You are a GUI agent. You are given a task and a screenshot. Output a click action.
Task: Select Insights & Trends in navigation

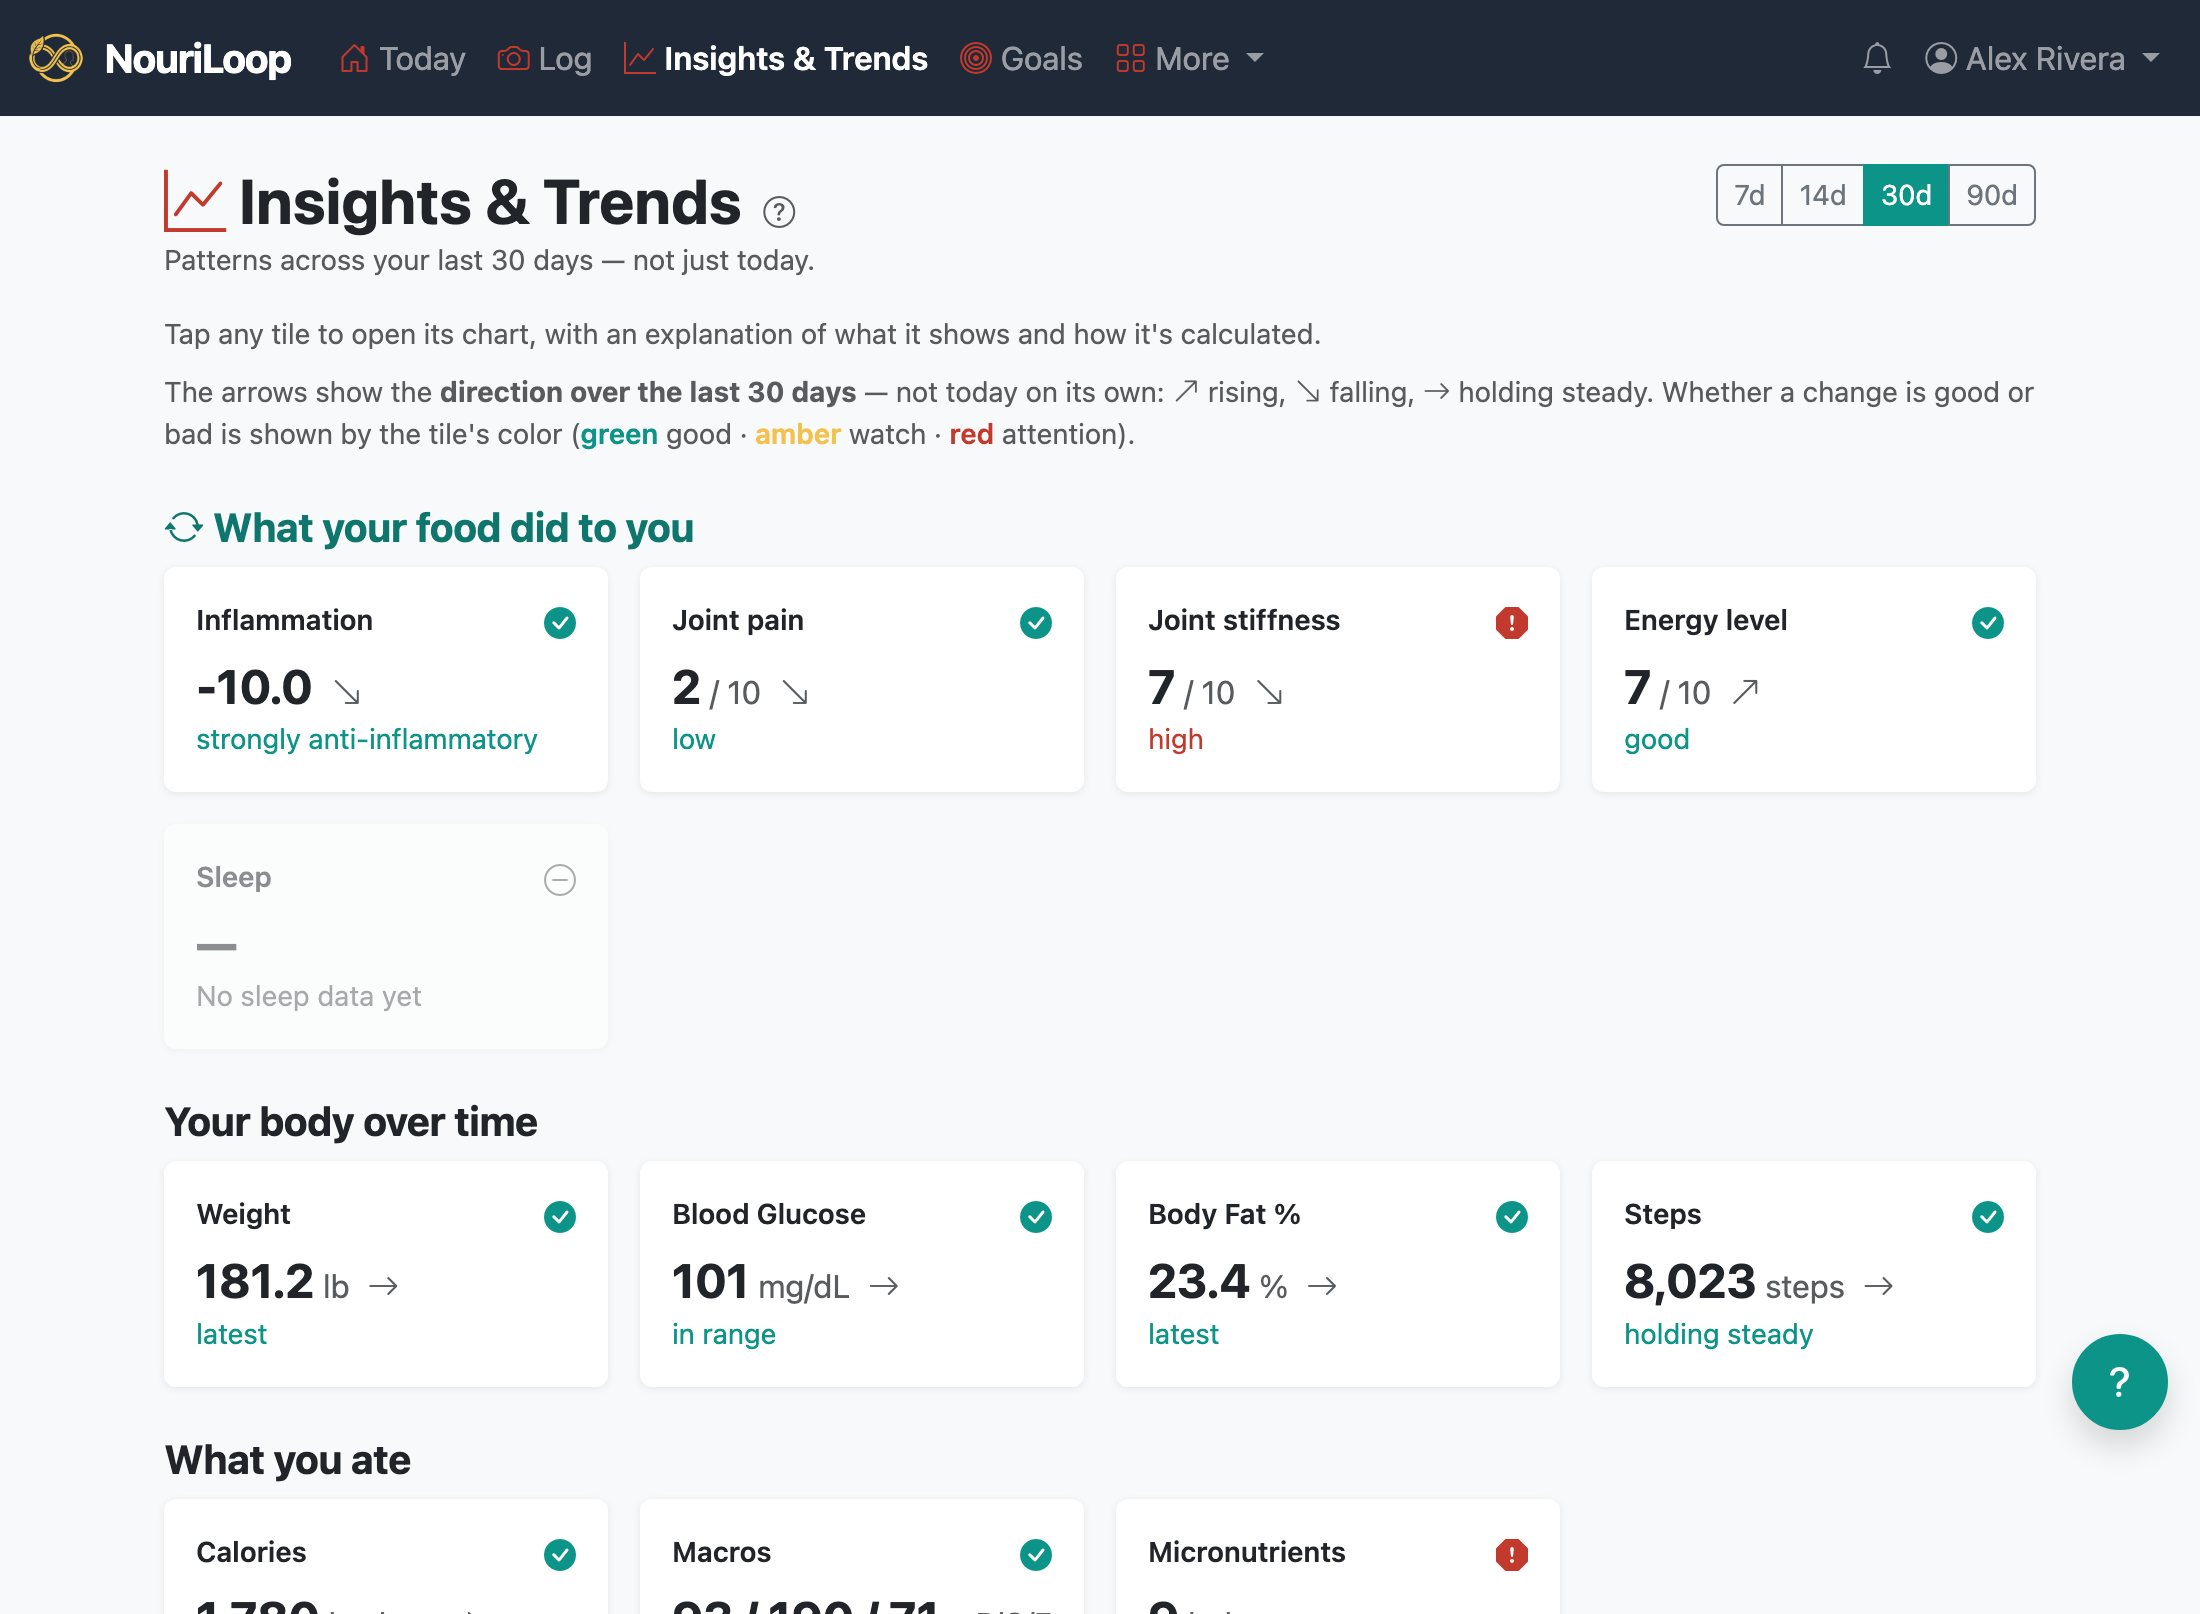776,58
